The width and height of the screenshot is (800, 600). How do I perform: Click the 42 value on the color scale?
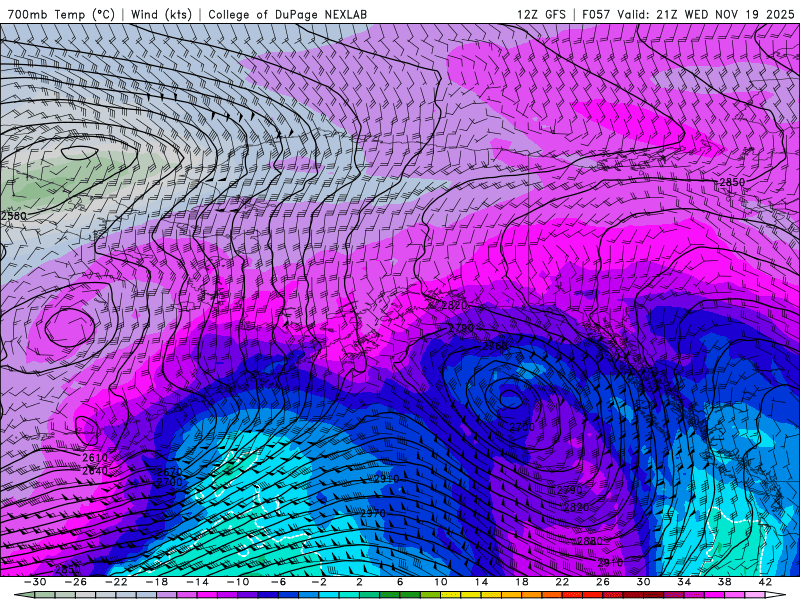[x=764, y=582]
